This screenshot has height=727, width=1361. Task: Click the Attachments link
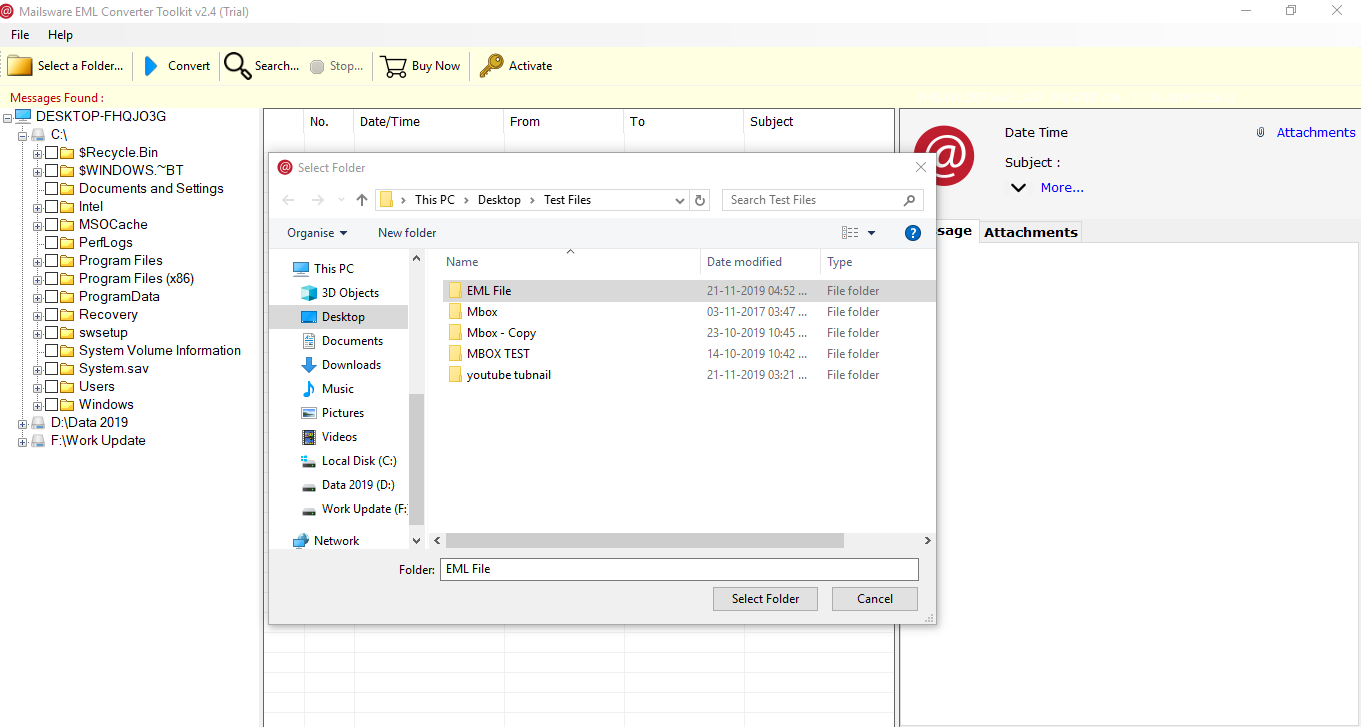pyautogui.click(x=1316, y=132)
